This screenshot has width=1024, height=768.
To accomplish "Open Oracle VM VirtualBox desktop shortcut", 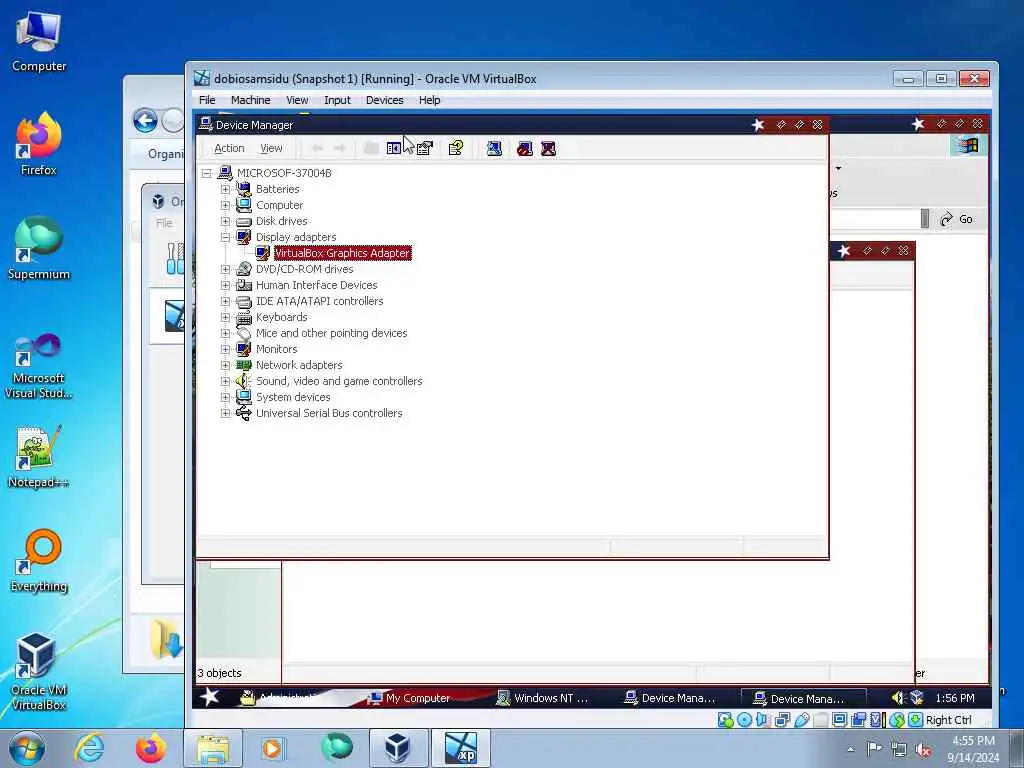I will pyautogui.click(x=39, y=671).
